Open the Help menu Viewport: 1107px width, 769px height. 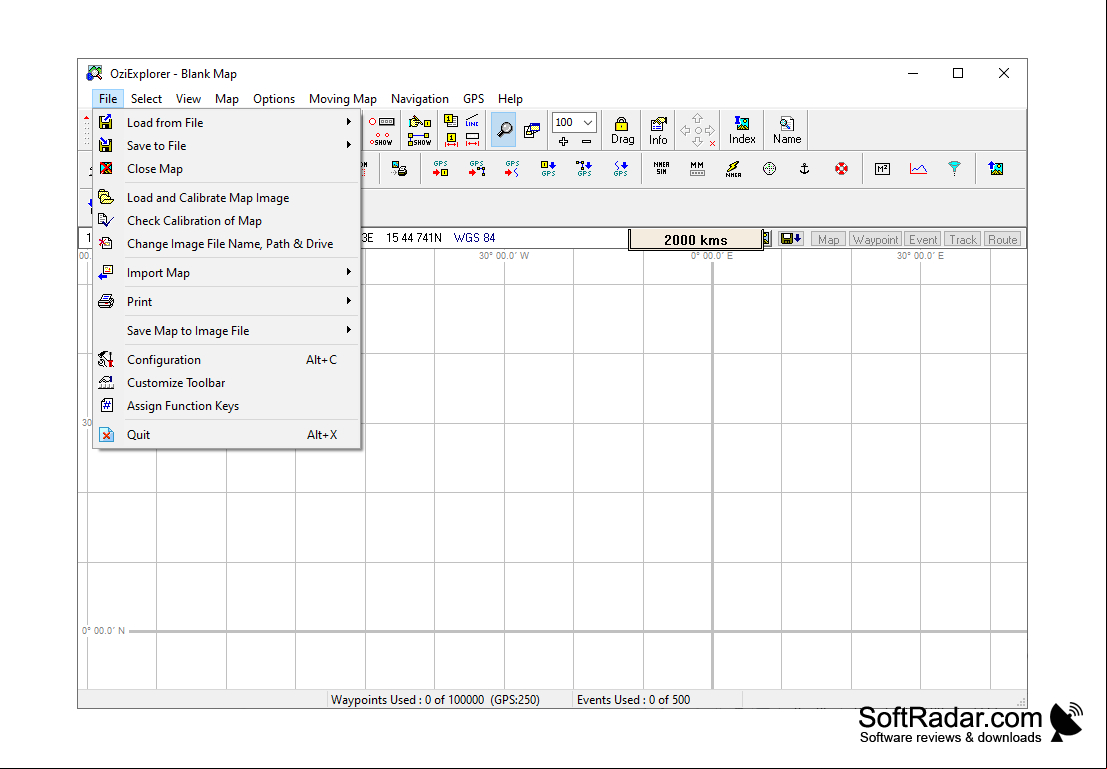(x=510, y=99)
